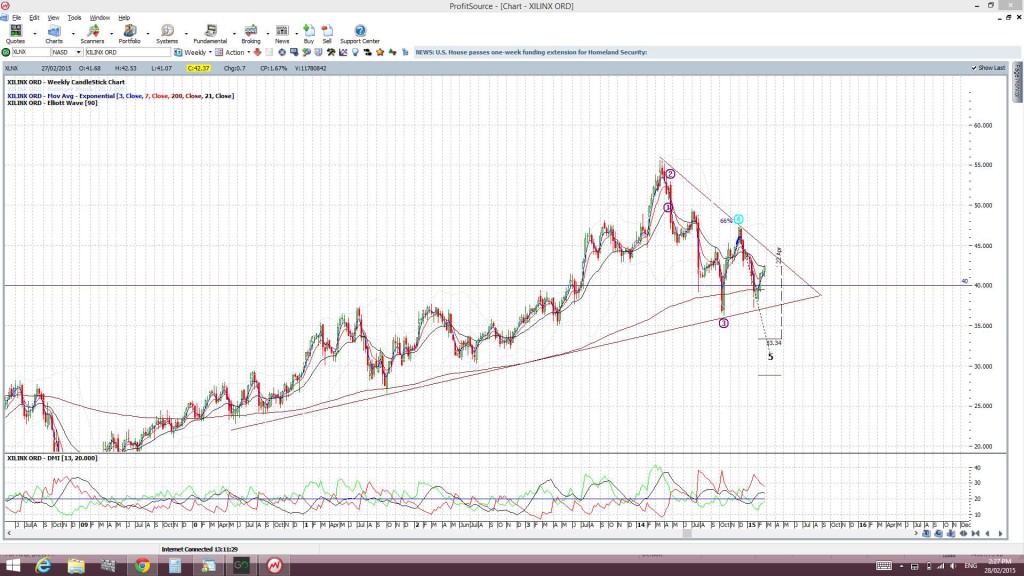1024x576 pixels.
Task: Click the wave 3 marker near October low
Action: (x=724, y=323)
